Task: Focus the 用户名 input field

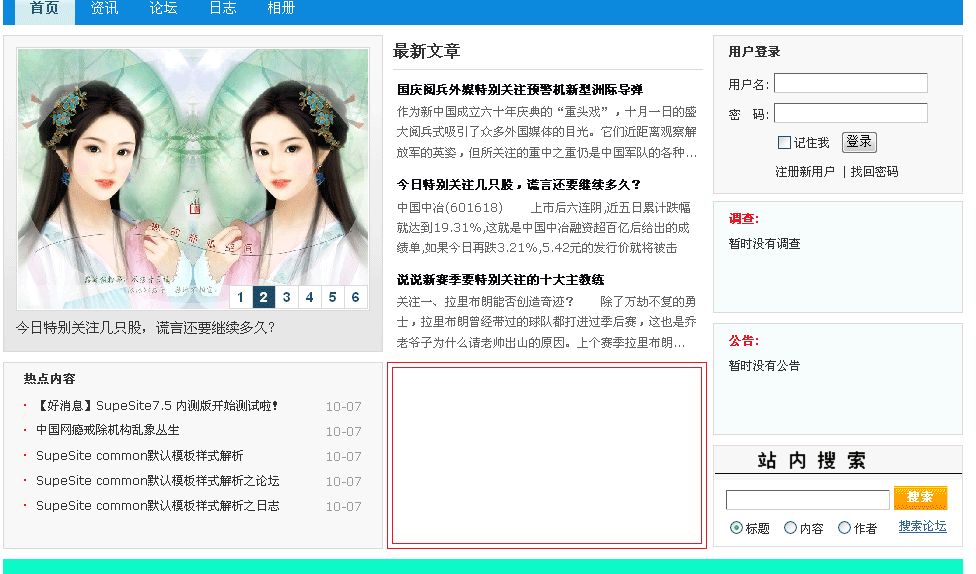Action: coord(851,83)
